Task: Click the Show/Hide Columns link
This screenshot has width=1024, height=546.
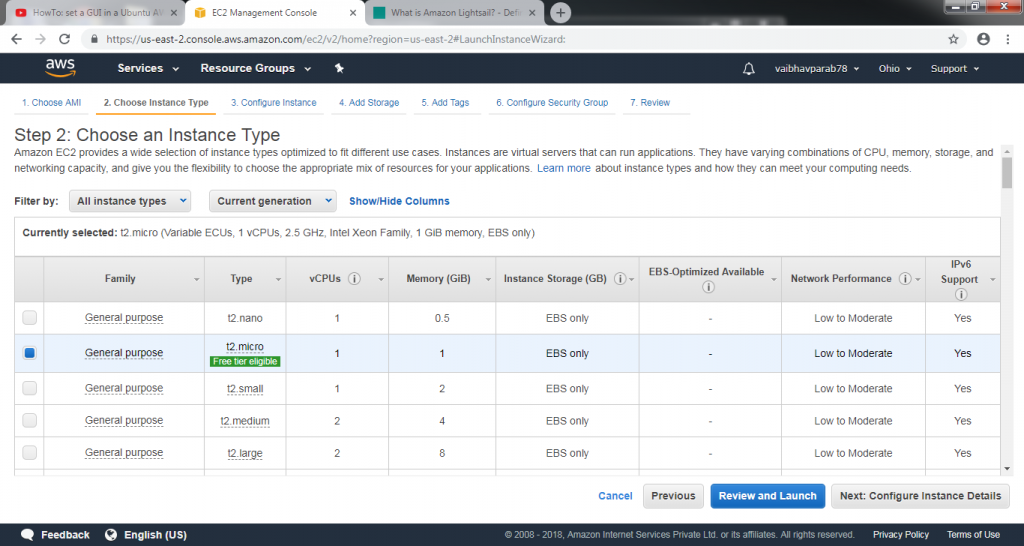Action: 399,201
